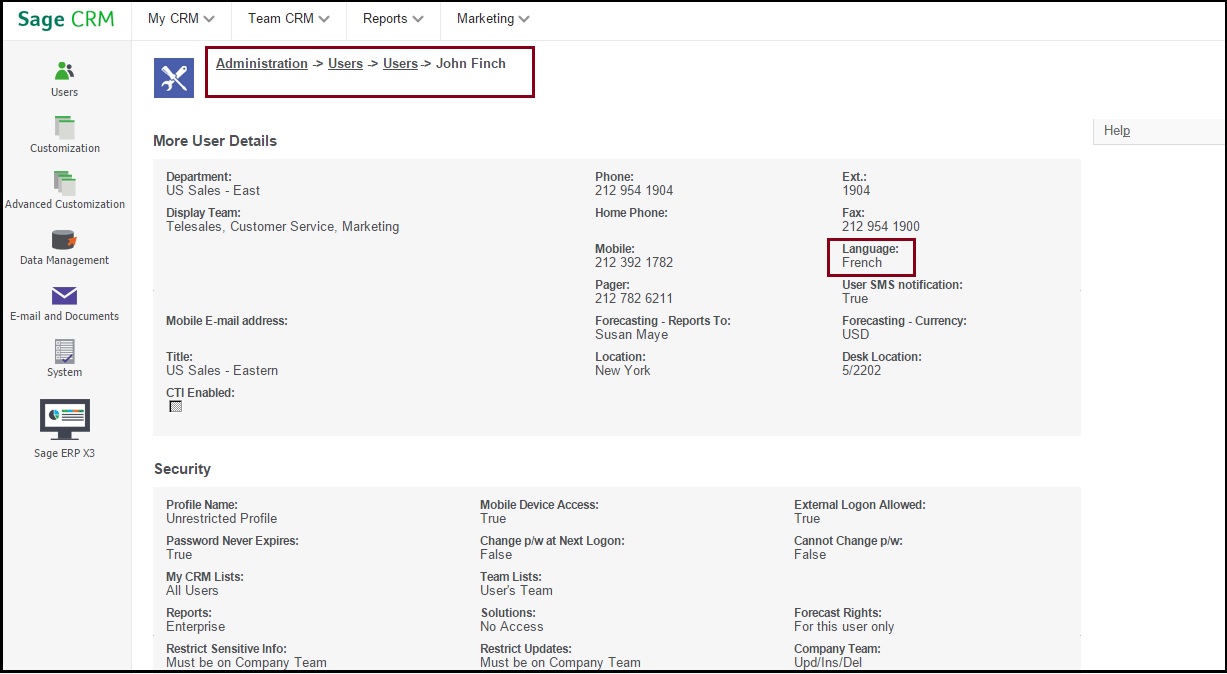Click the administration tools wrench icon
1227x674 pixels.
pos(174,78)
